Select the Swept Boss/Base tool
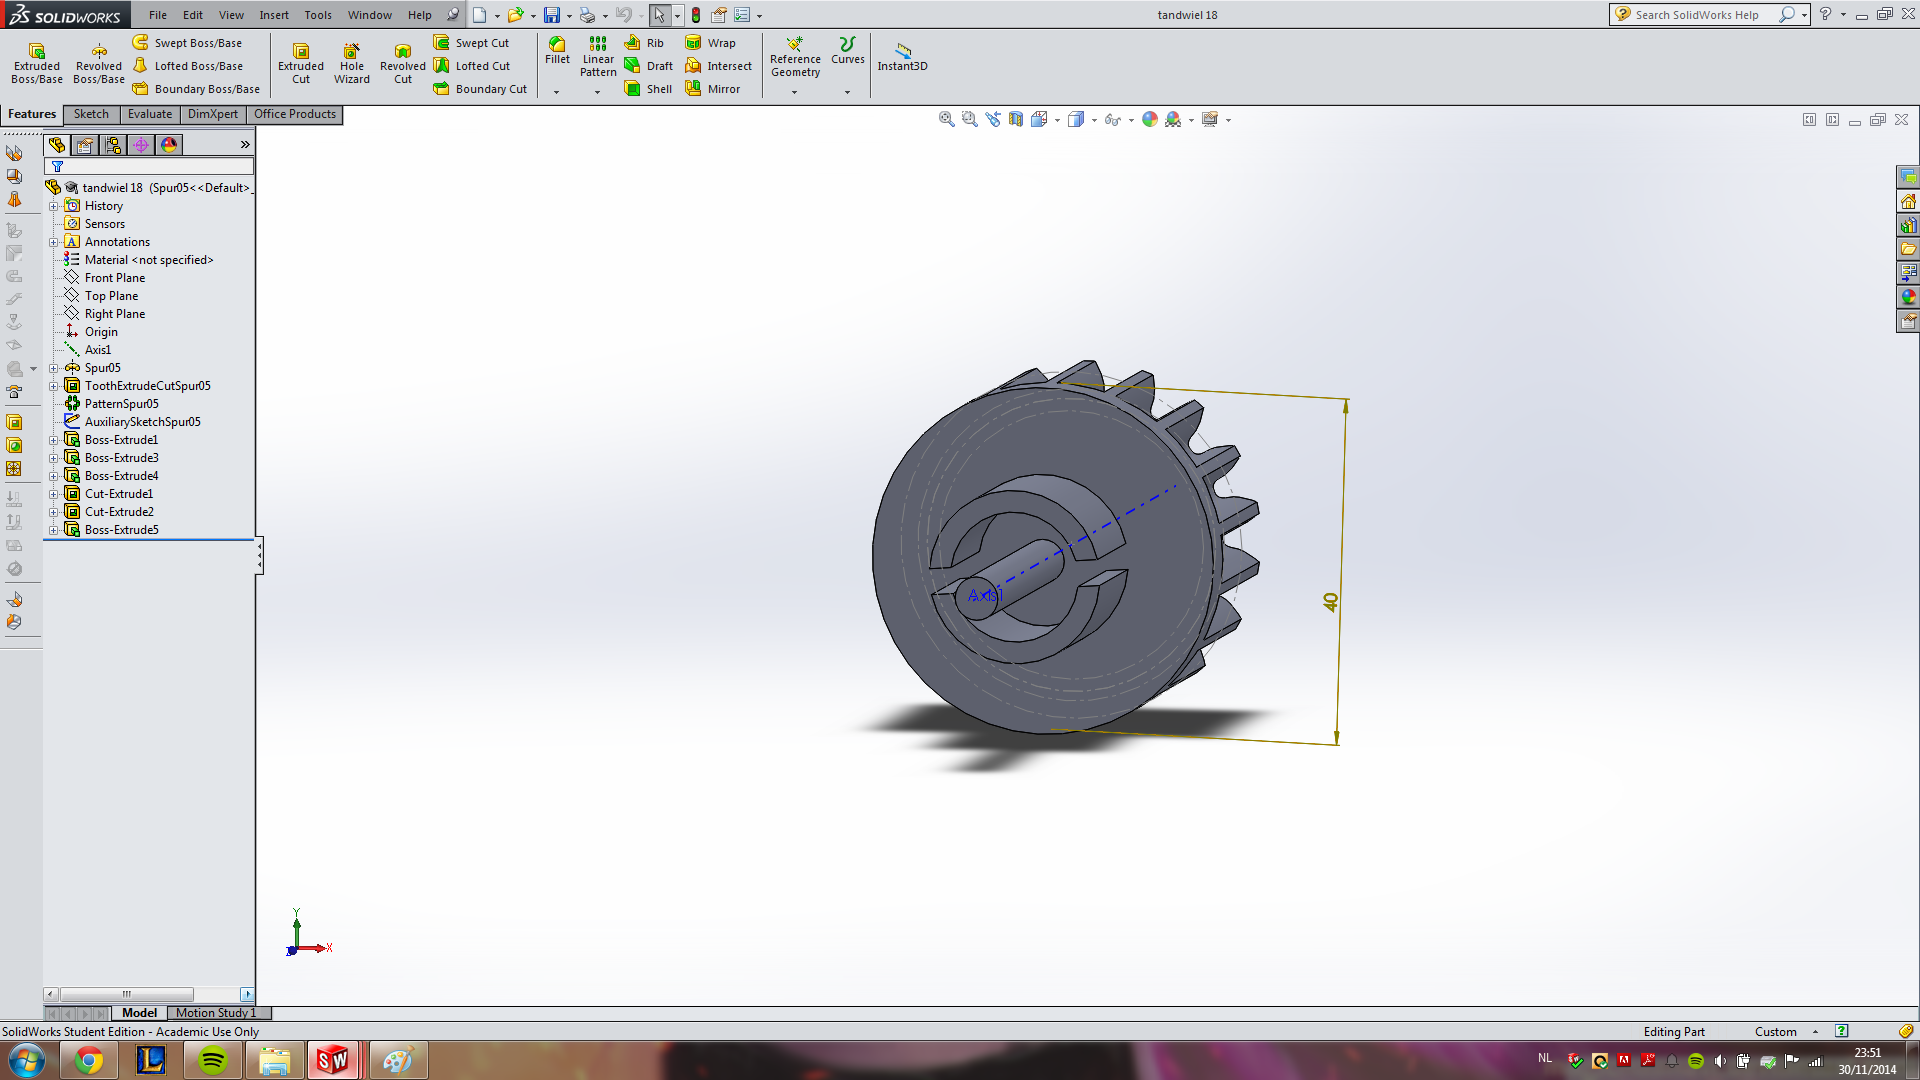1920x1080 pixels. point(187,43)
